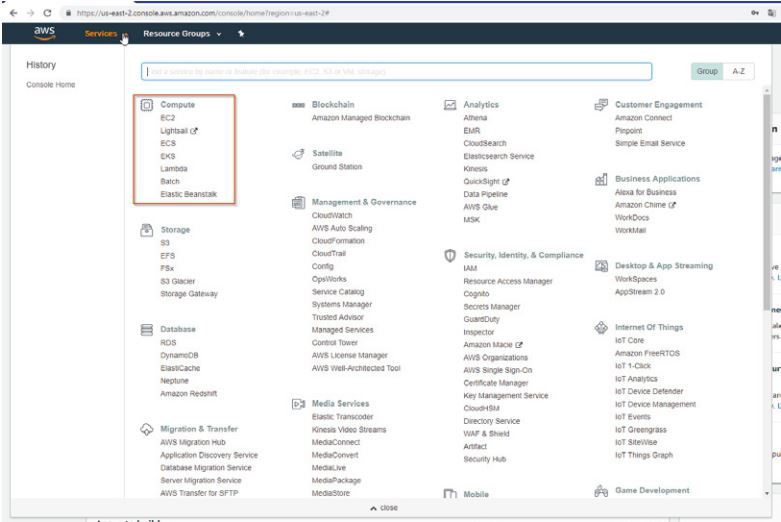Click the services panel scrollbar
The width and height of the screenshot is (781, 522).
(x=767, y=202)
